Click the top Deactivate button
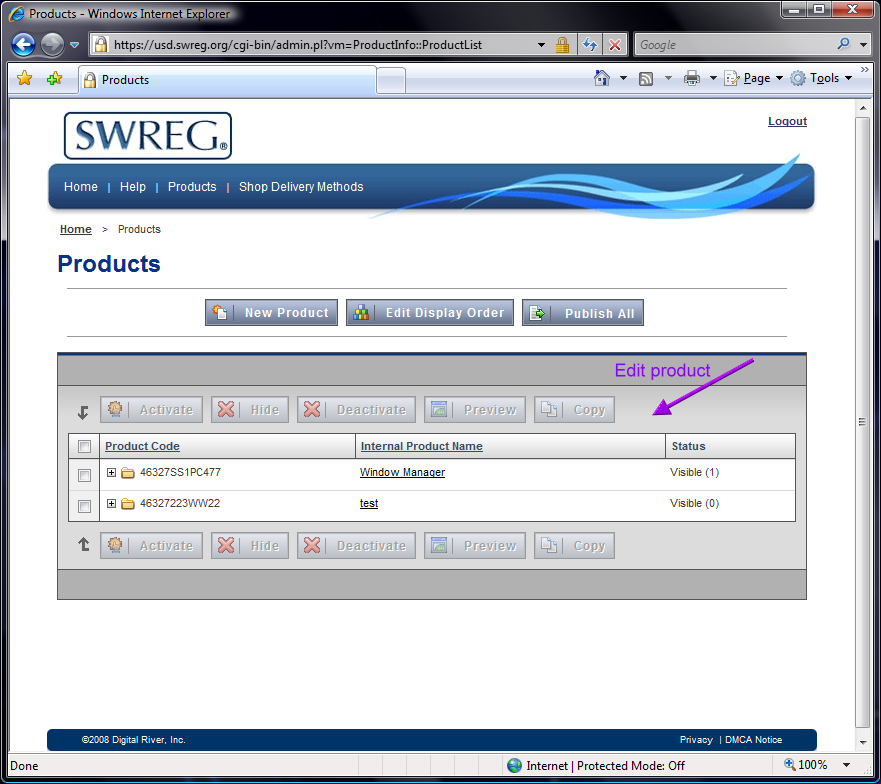Viewport: 881px width, 784px height. pos(356,410)
